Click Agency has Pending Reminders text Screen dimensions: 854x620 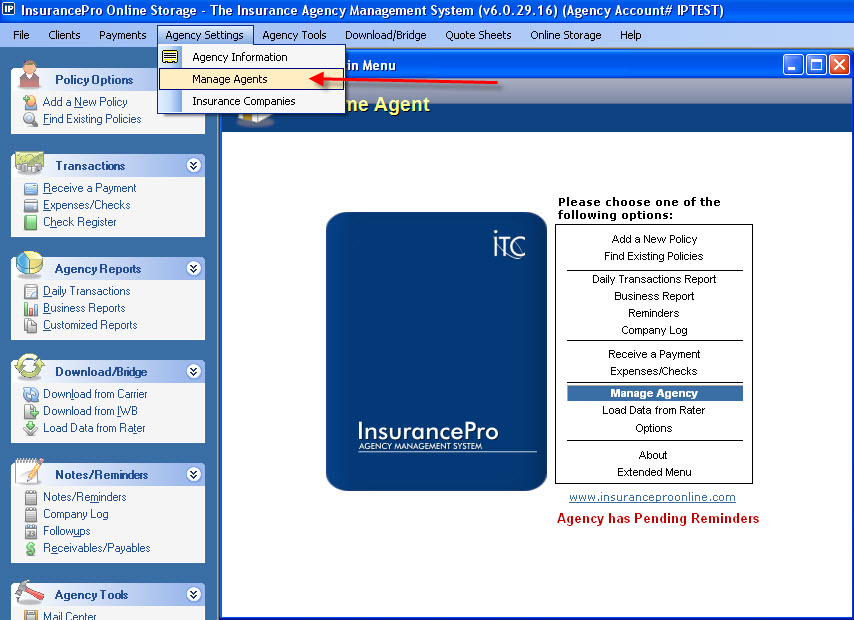coord(658,518)
